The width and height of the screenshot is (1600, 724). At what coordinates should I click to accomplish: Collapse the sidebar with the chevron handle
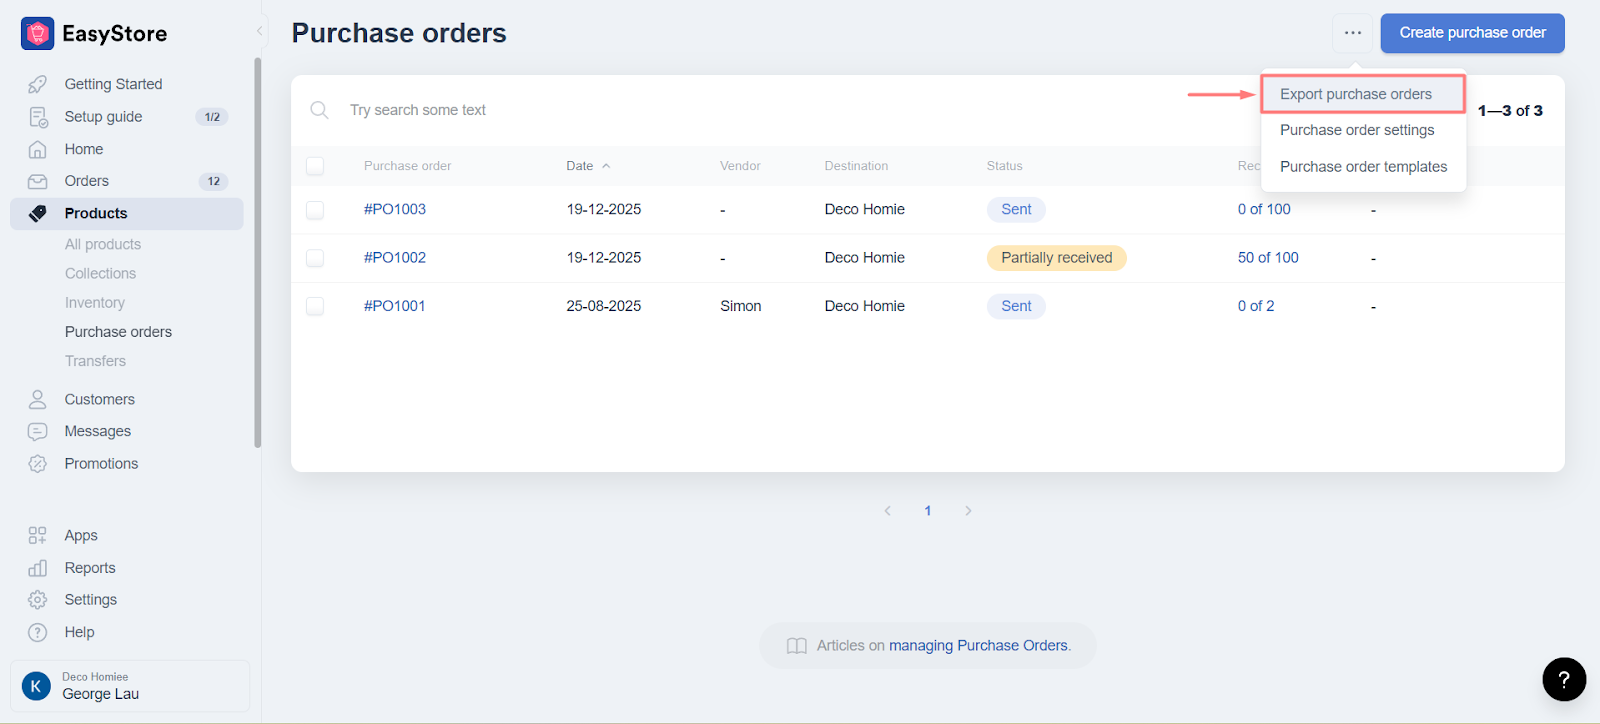point(260,31)
